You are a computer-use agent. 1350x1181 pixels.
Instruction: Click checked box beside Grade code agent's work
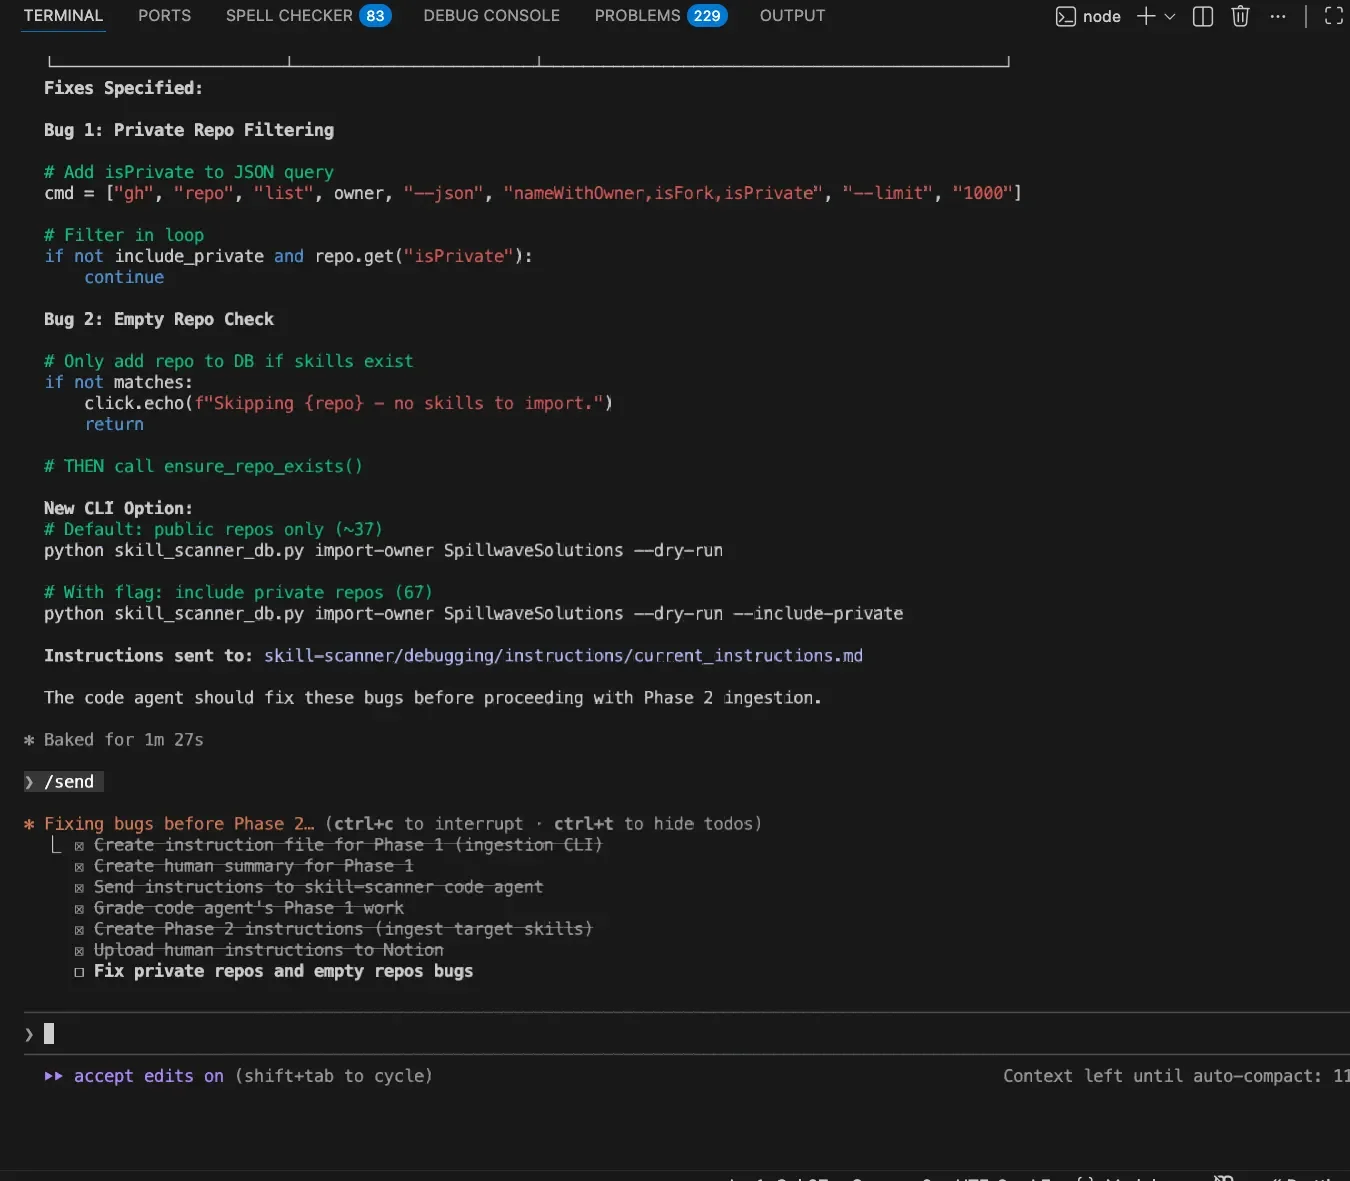click(x=79, y=909)
